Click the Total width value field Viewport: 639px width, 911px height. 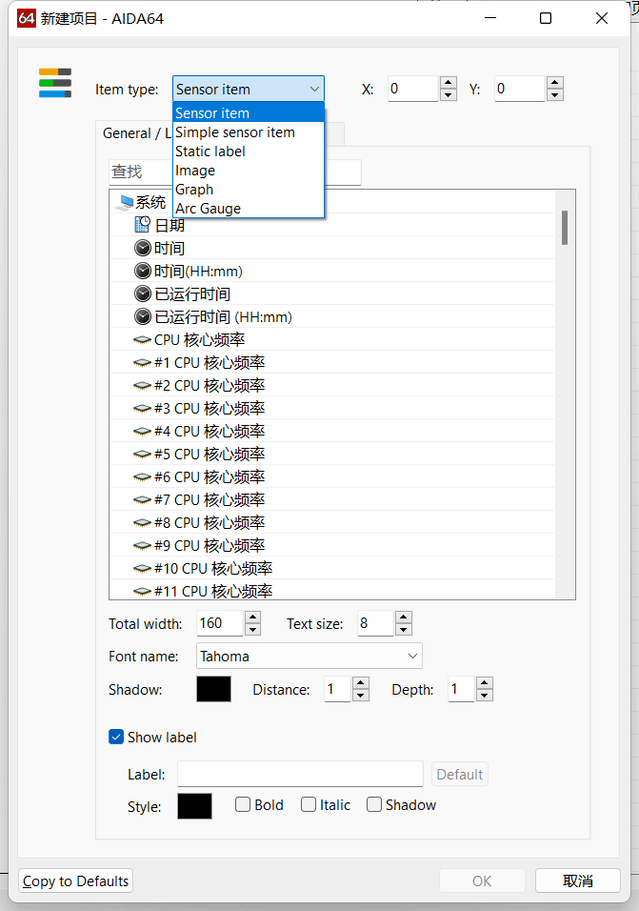[x=220, y=623]
